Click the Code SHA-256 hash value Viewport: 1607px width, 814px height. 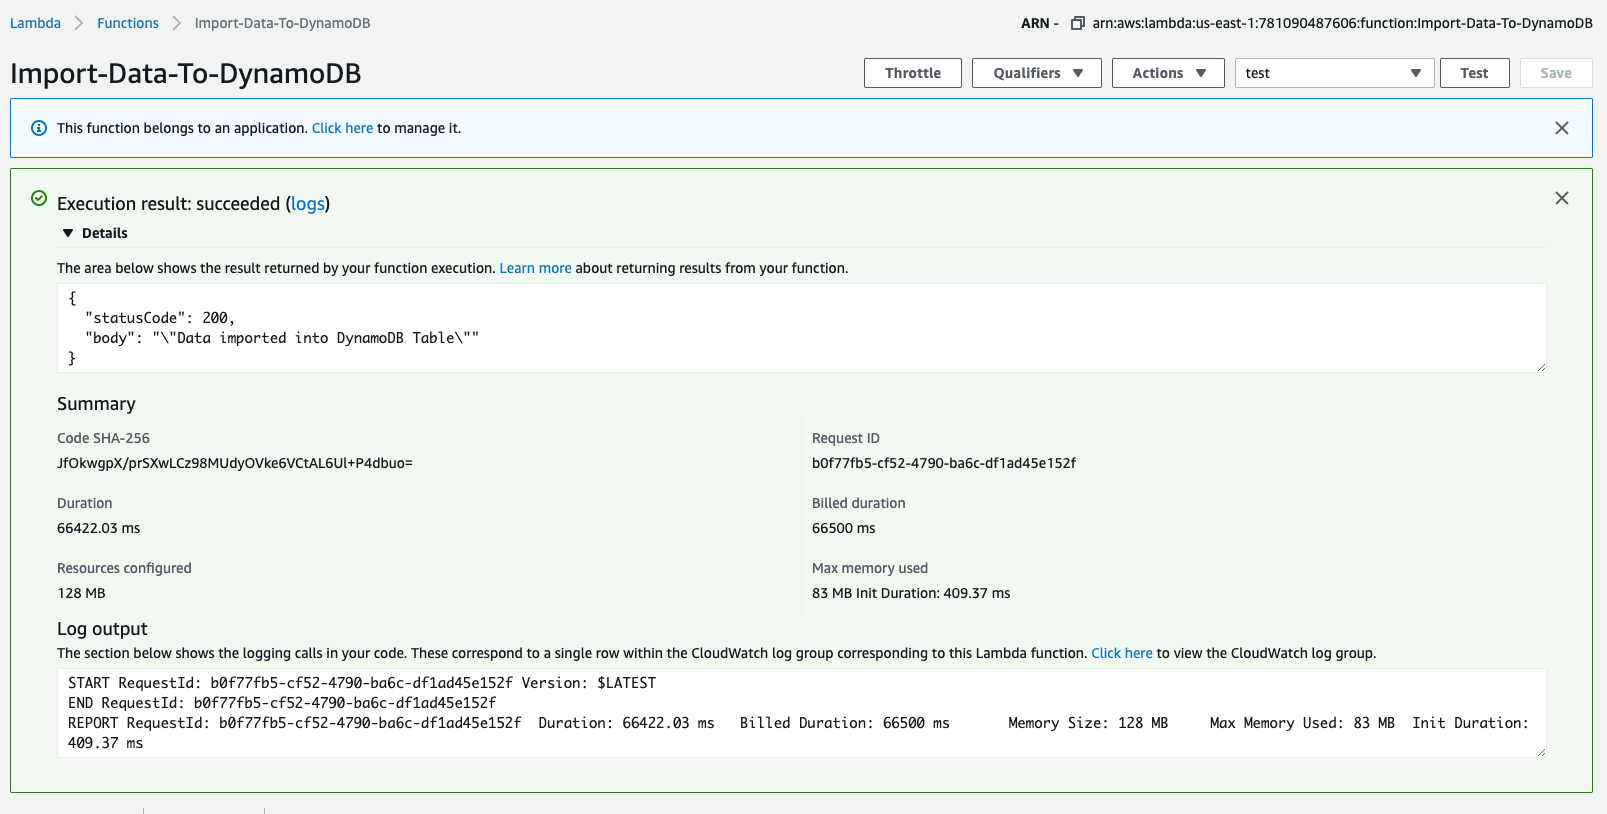[235, 463]
